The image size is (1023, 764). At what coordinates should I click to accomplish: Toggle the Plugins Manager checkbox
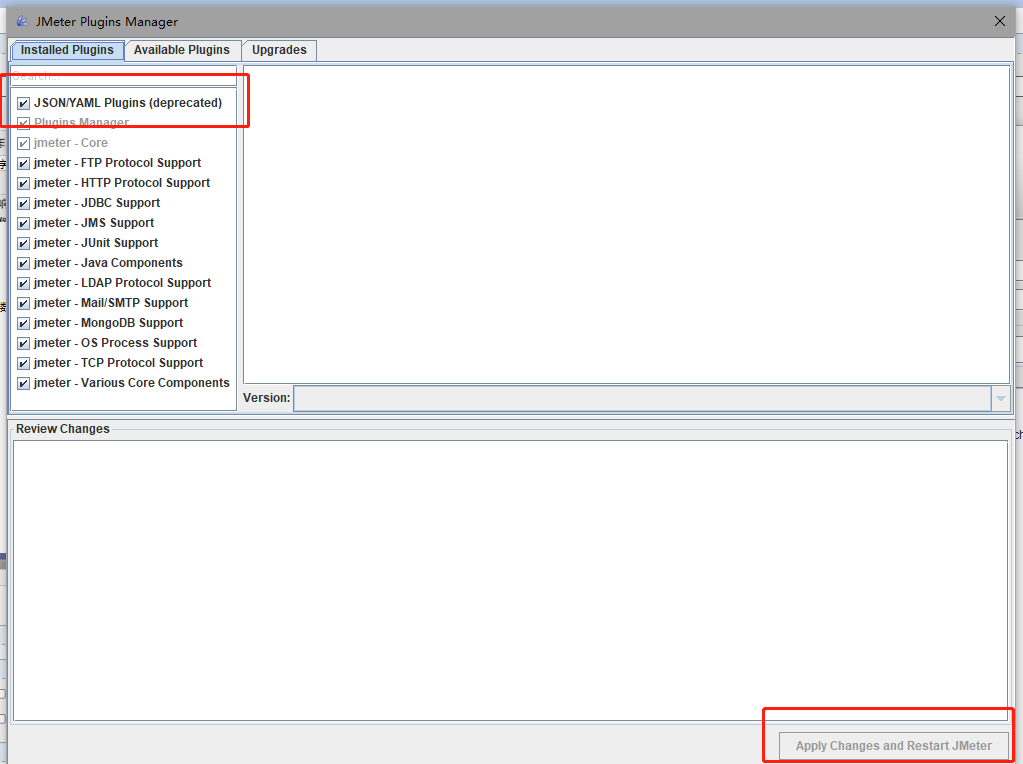pos(23,123)
